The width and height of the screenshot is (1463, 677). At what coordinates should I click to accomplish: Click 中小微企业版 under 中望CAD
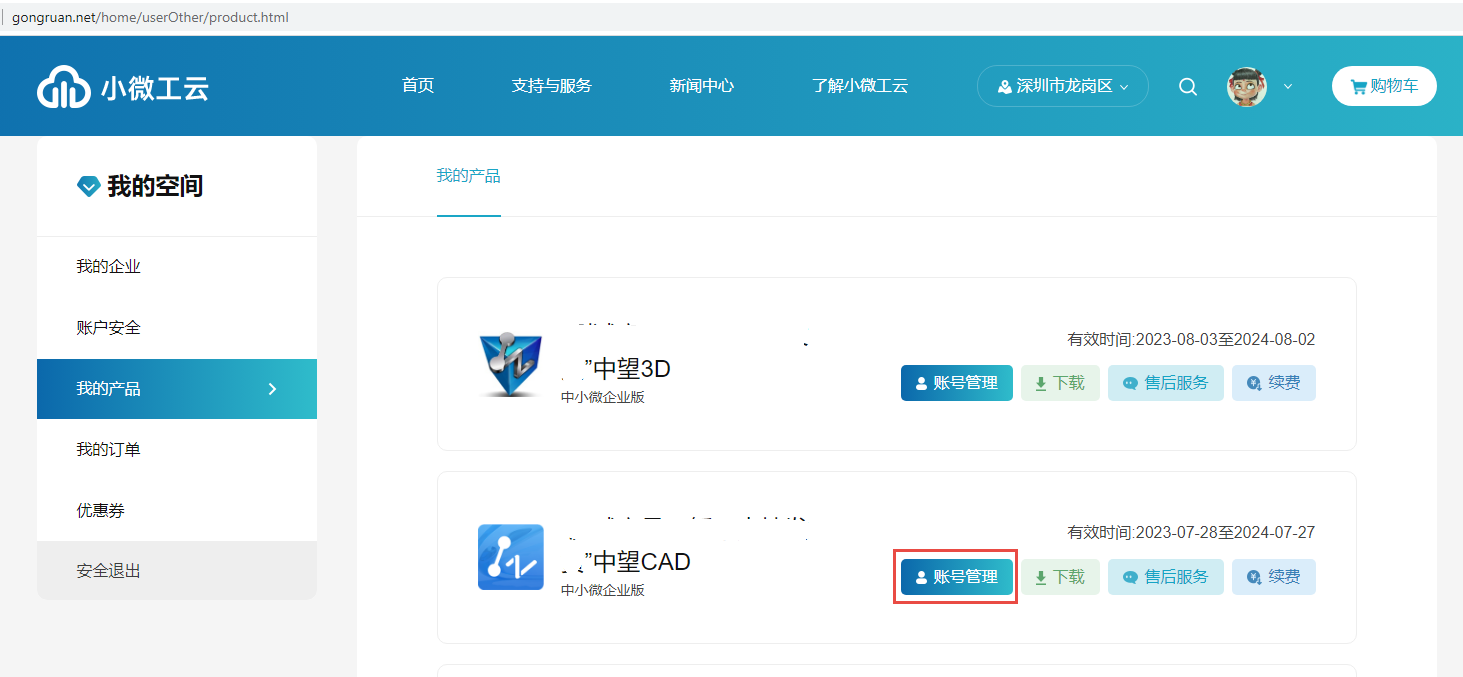point(603,590)
